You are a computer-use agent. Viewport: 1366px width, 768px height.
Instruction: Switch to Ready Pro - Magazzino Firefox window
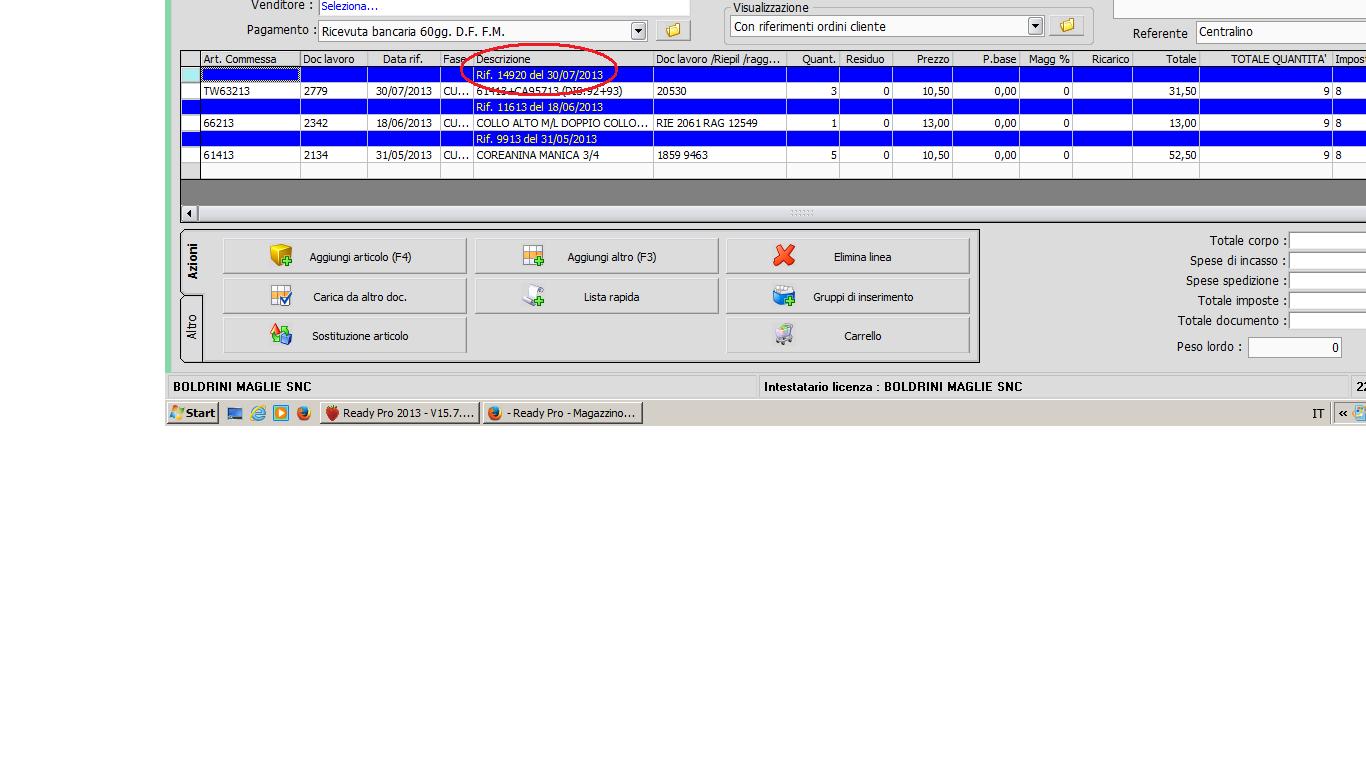point(562,413)
